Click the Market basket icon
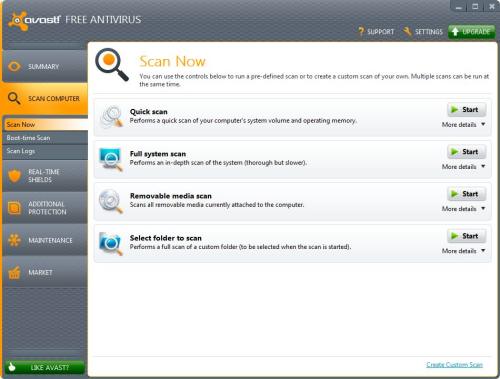The height and width of the screenshot is (379, 500). click(x=14, y=273)
